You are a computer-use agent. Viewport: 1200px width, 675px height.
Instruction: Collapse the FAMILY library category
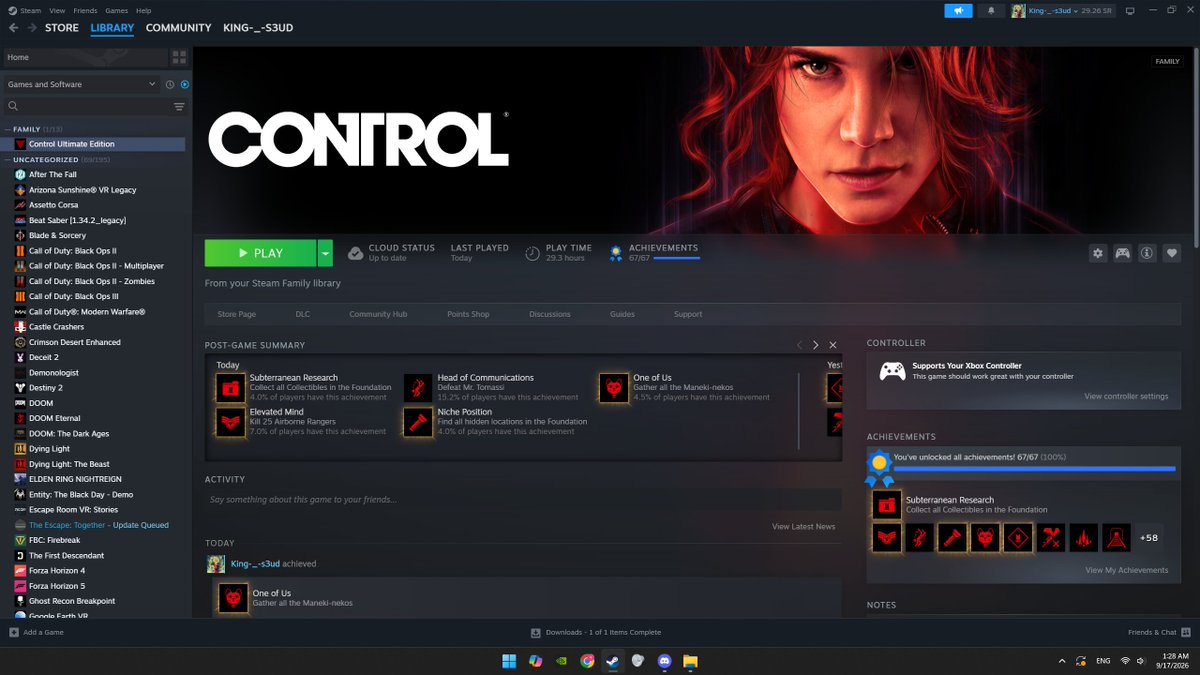pos(7,129)
